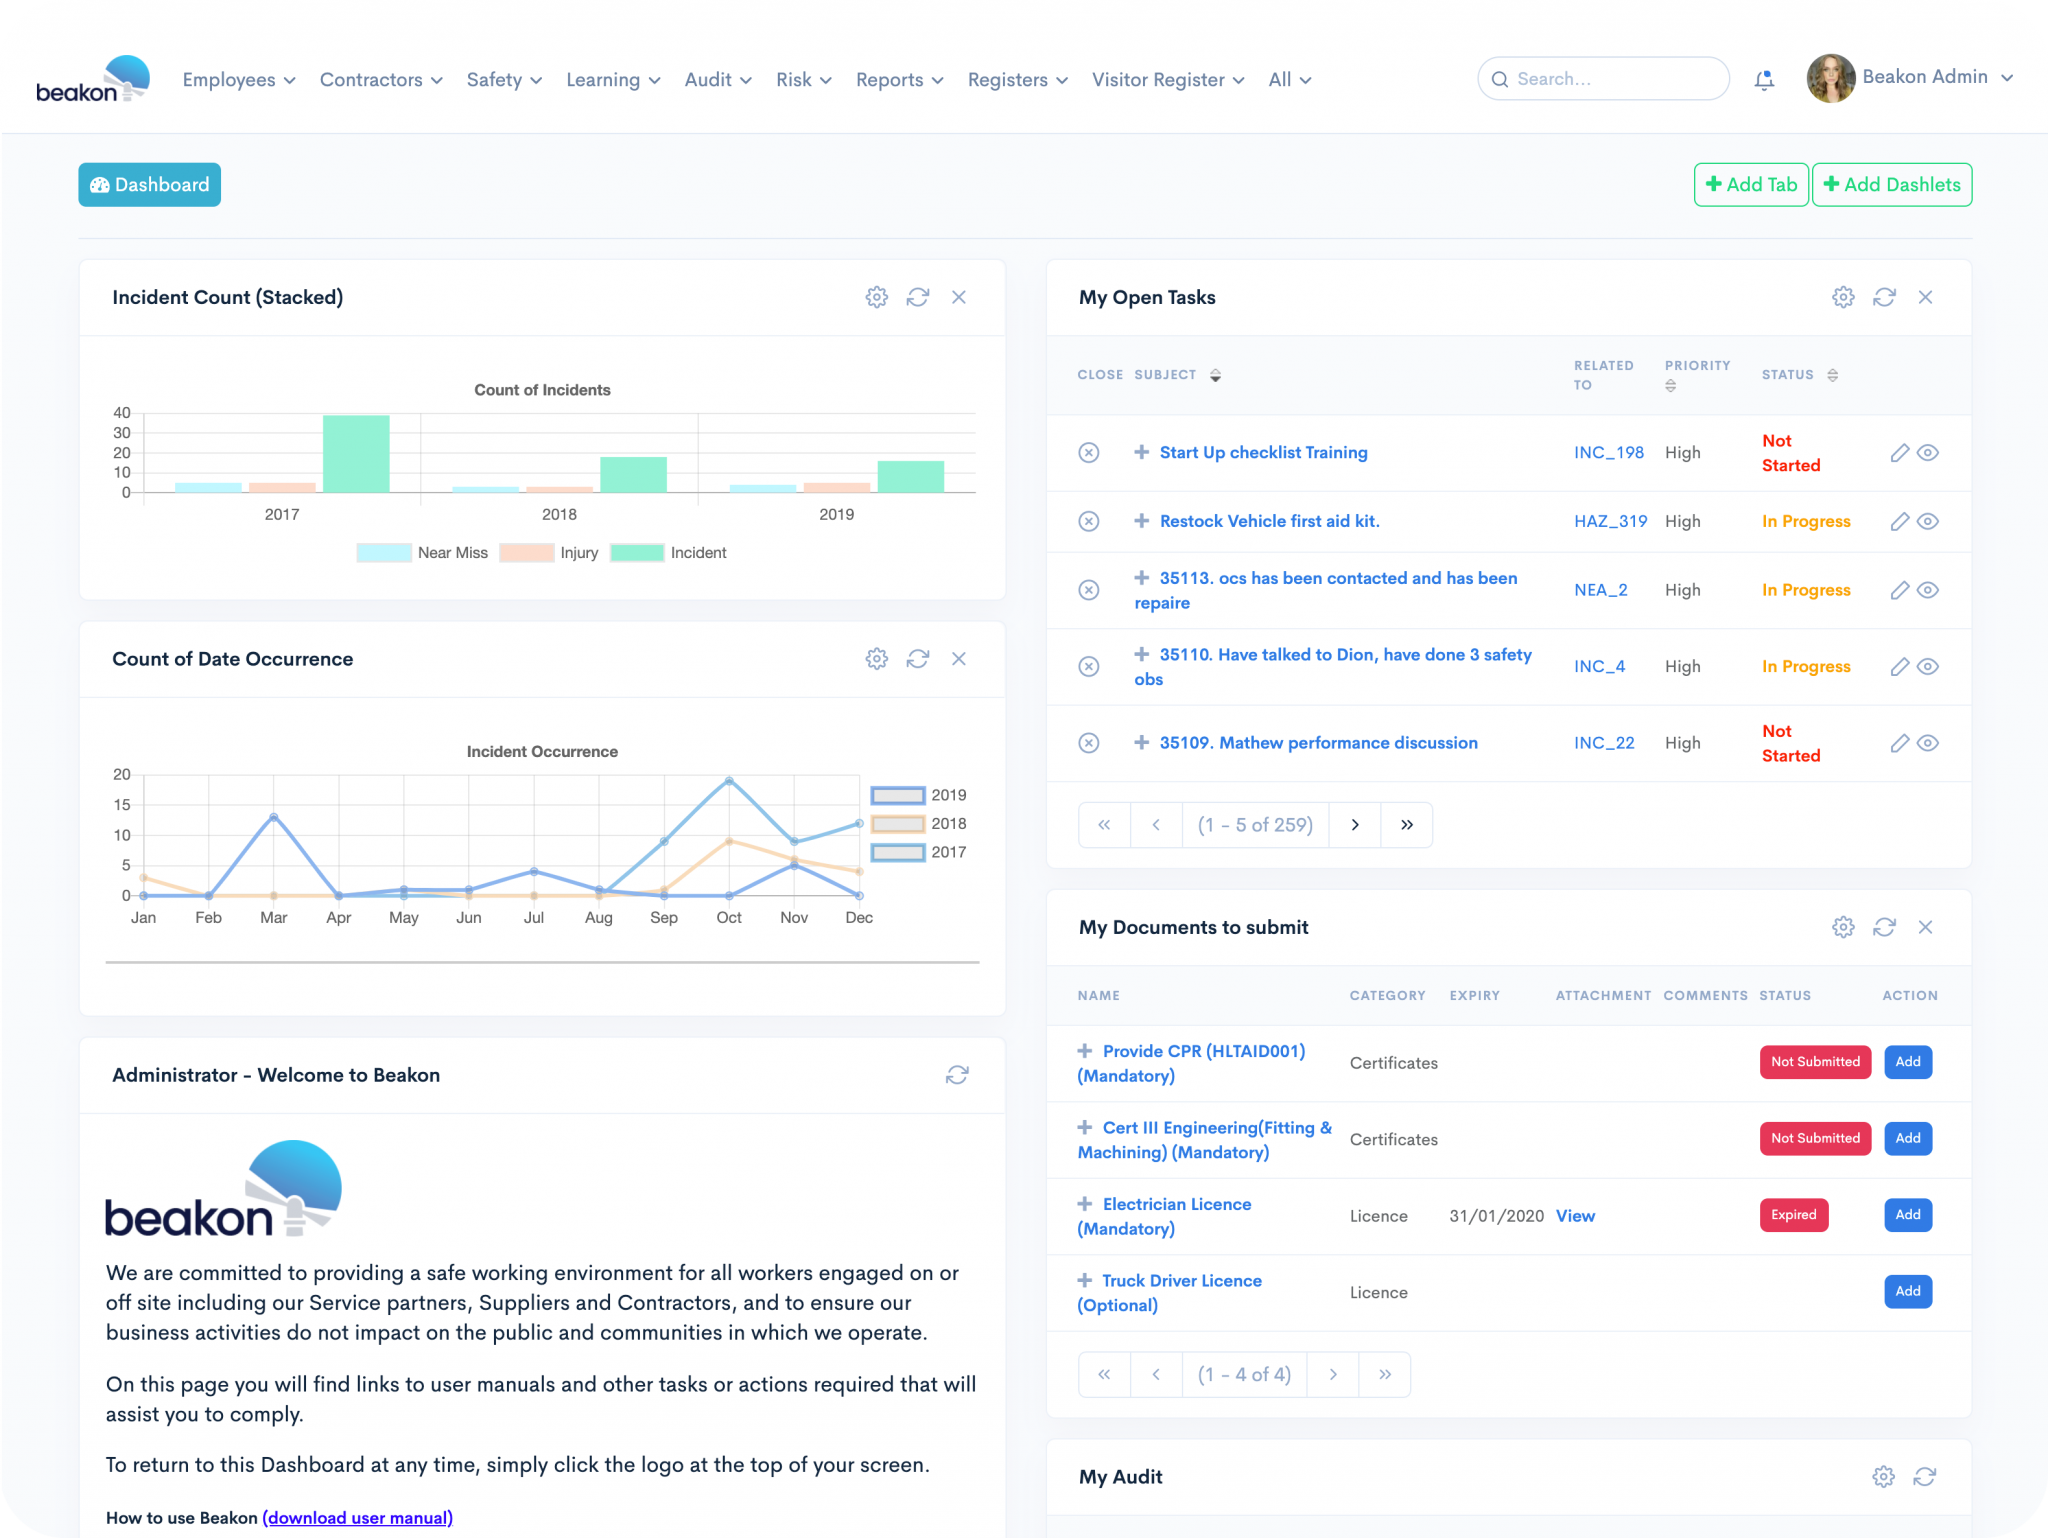Toggle the Near Miss legend color swatch
This screenshot has height=1538, width=2048.
click(384, 553)
